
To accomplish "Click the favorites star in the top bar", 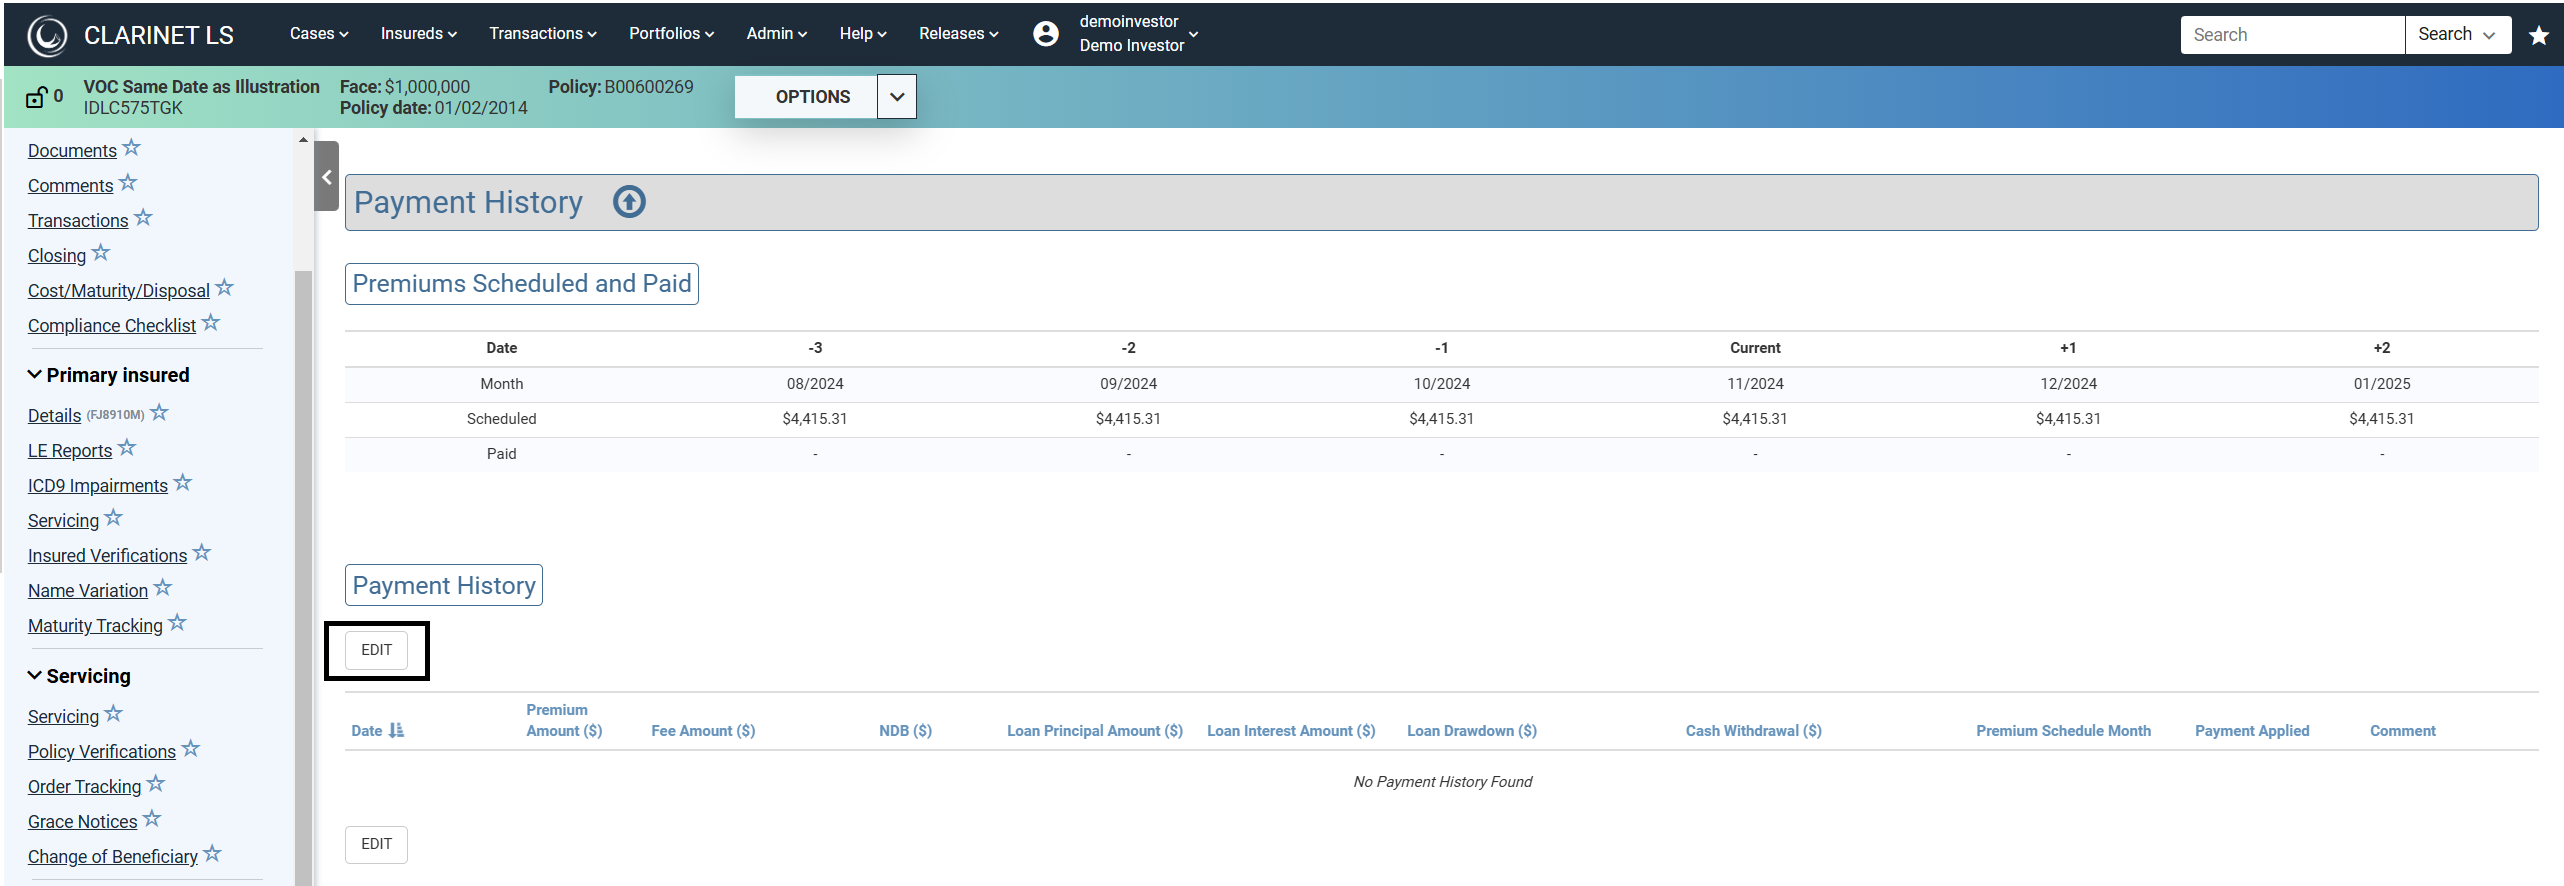I will click(2538, 36).
